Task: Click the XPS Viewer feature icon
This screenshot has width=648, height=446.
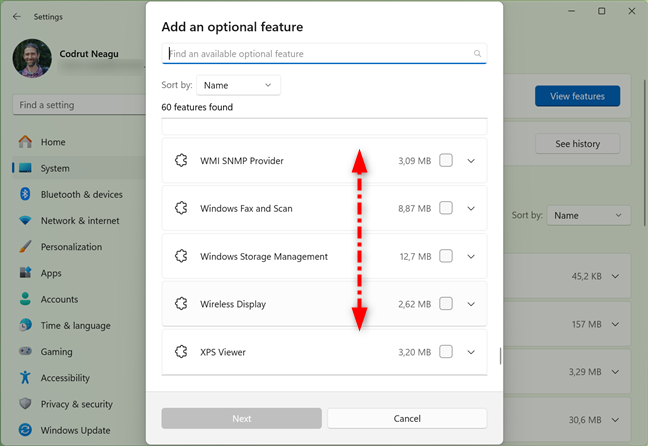Action: pyautogui.click(x=181, y=352)
